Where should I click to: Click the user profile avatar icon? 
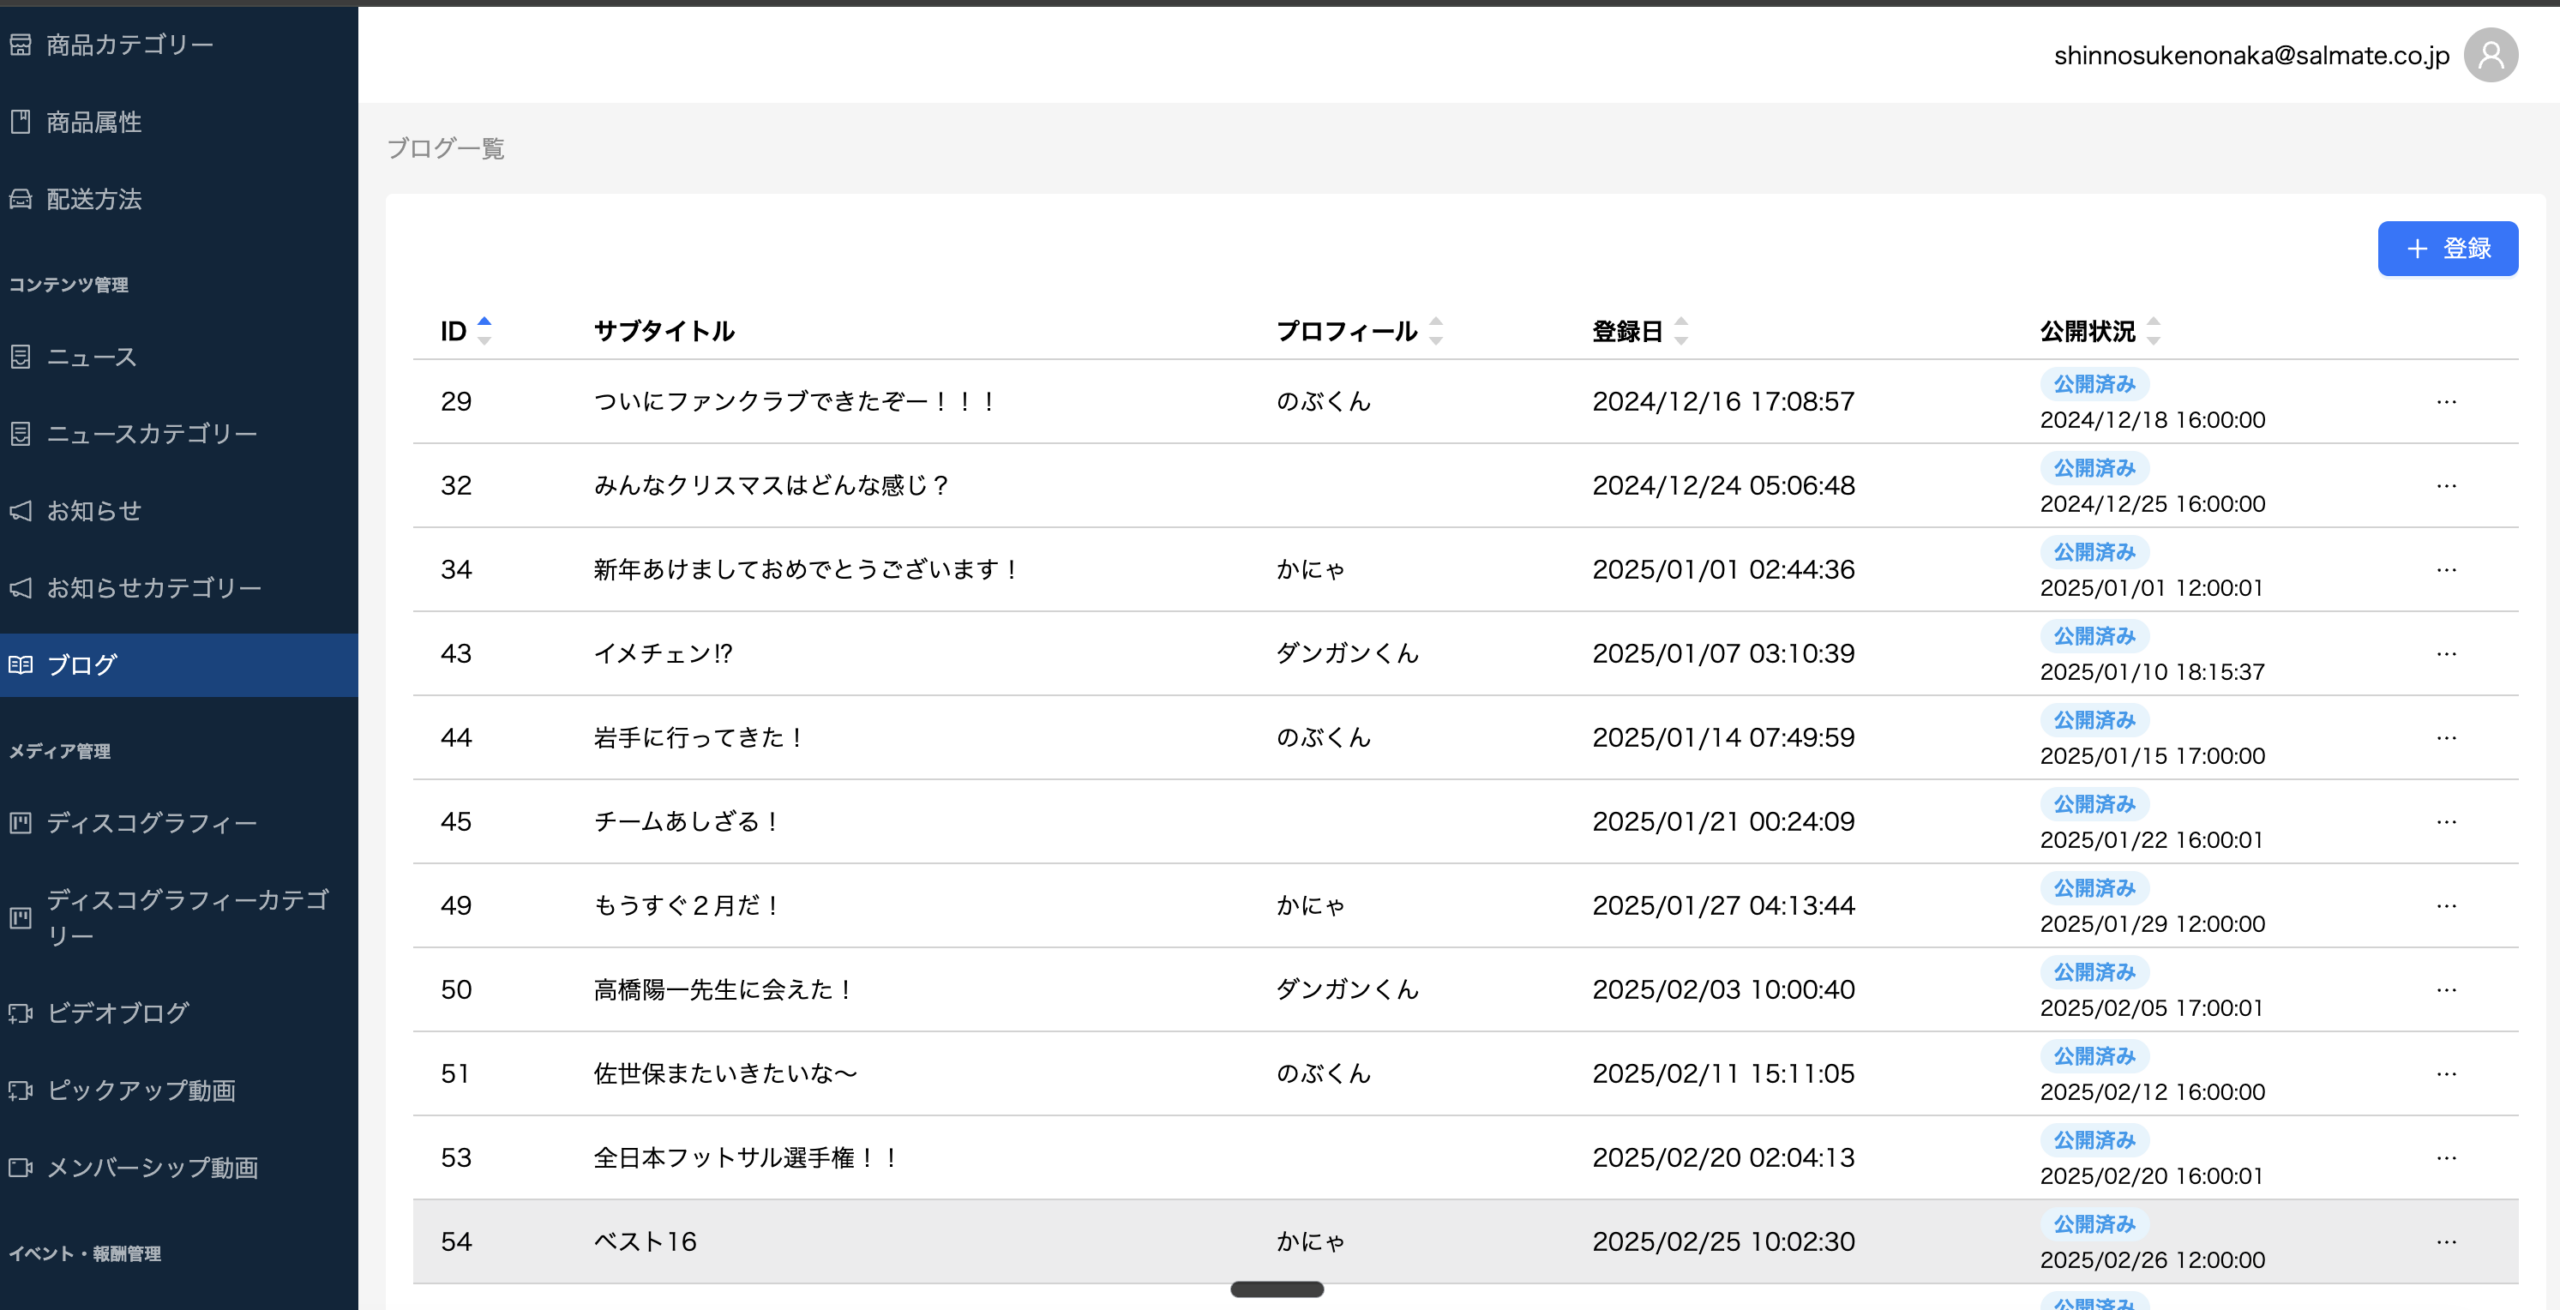[2491, 55]
